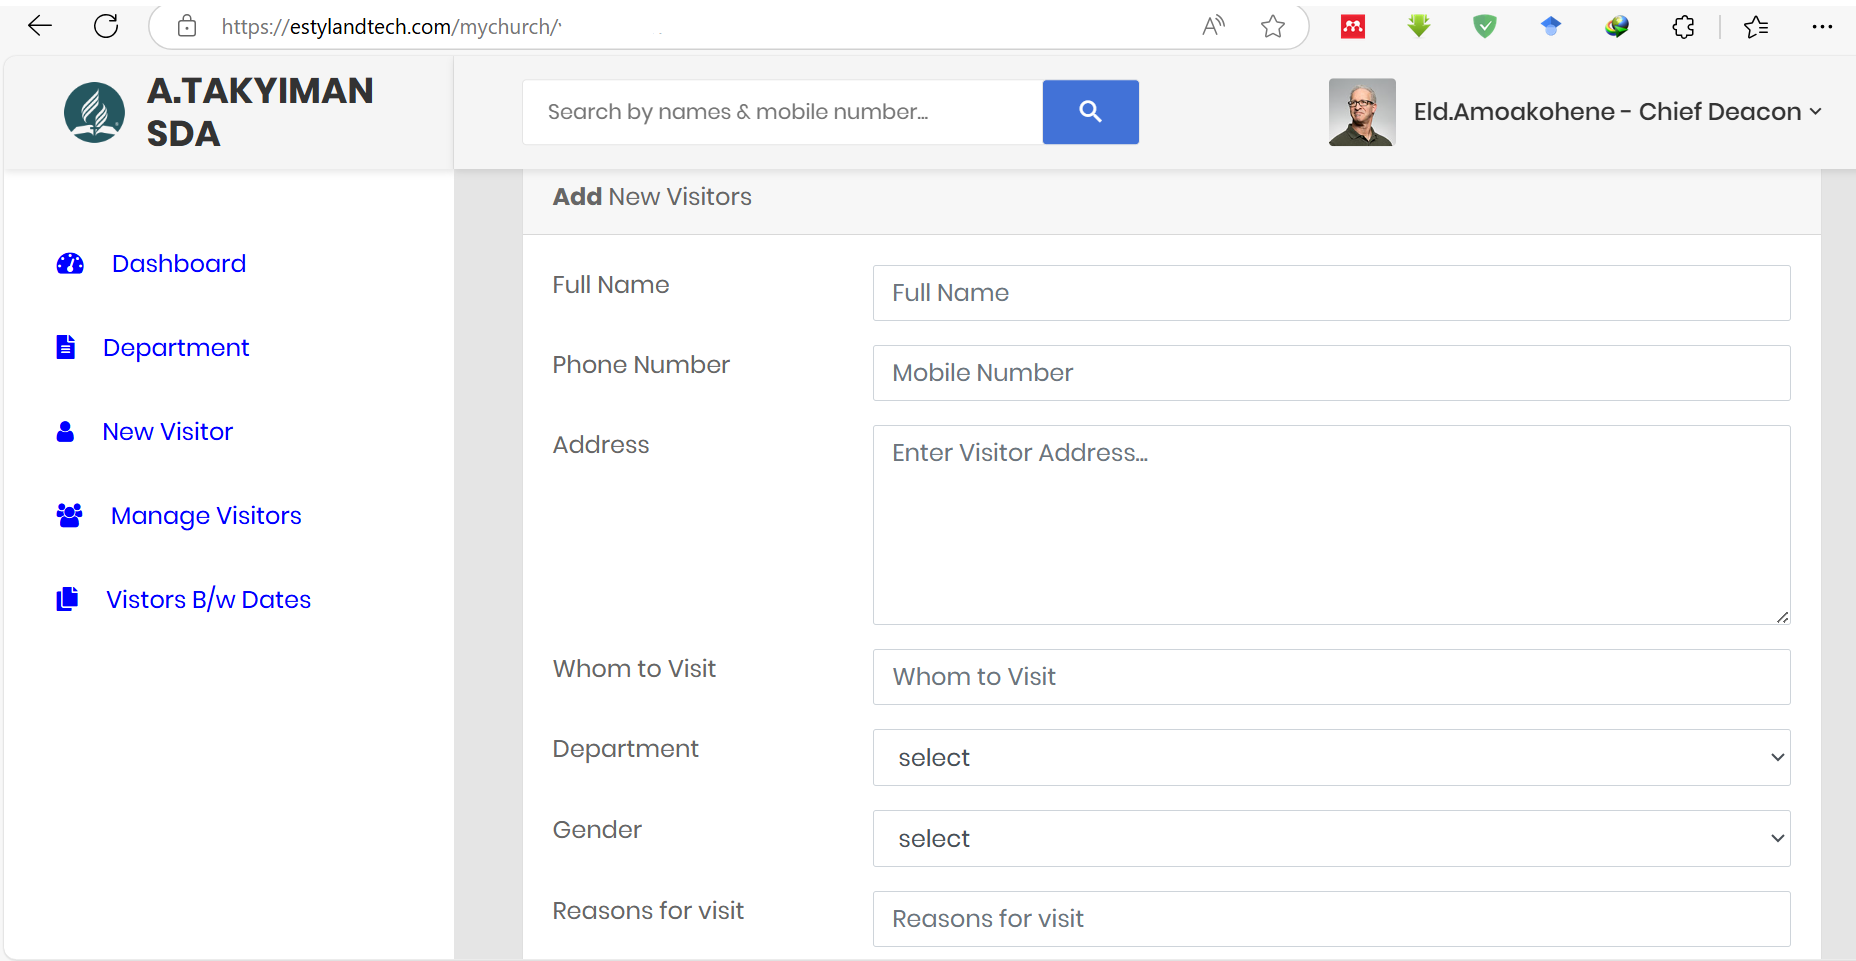The width and height of the screenshot is (1856, 961).
Task: Click the Full Name input field
Action: pos(1331,293)
